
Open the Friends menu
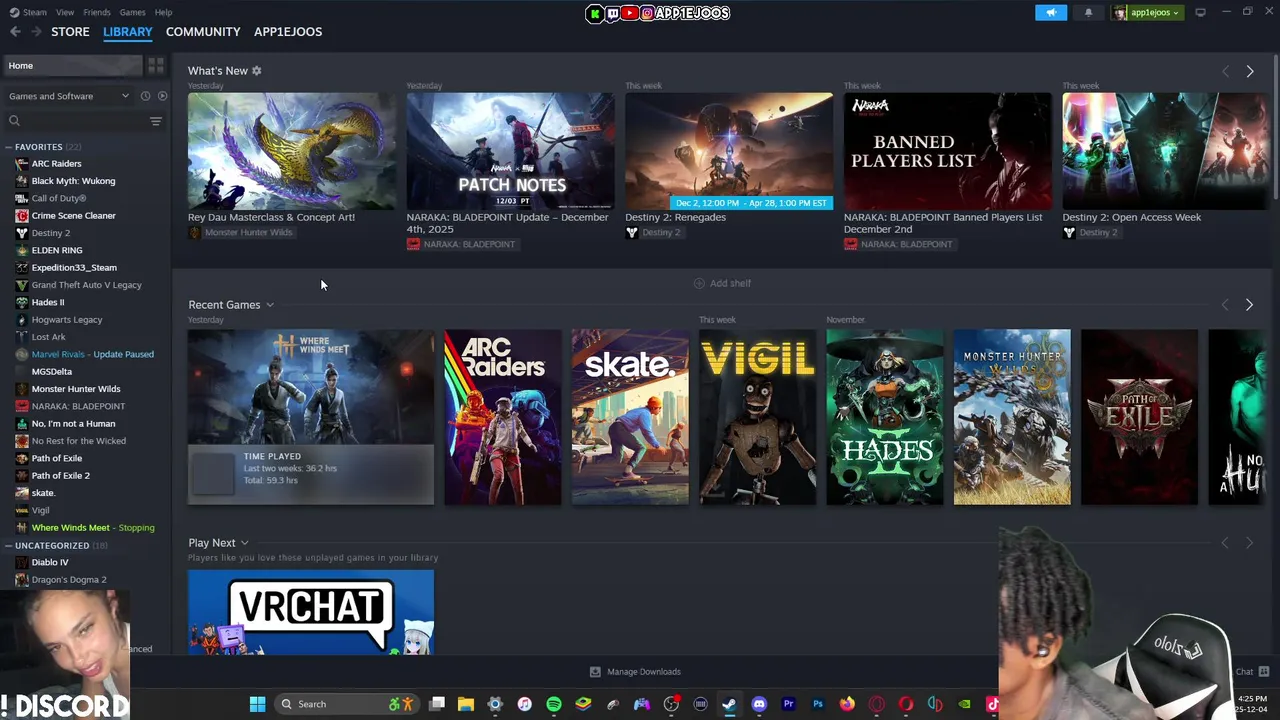click(x=97, y=12)
